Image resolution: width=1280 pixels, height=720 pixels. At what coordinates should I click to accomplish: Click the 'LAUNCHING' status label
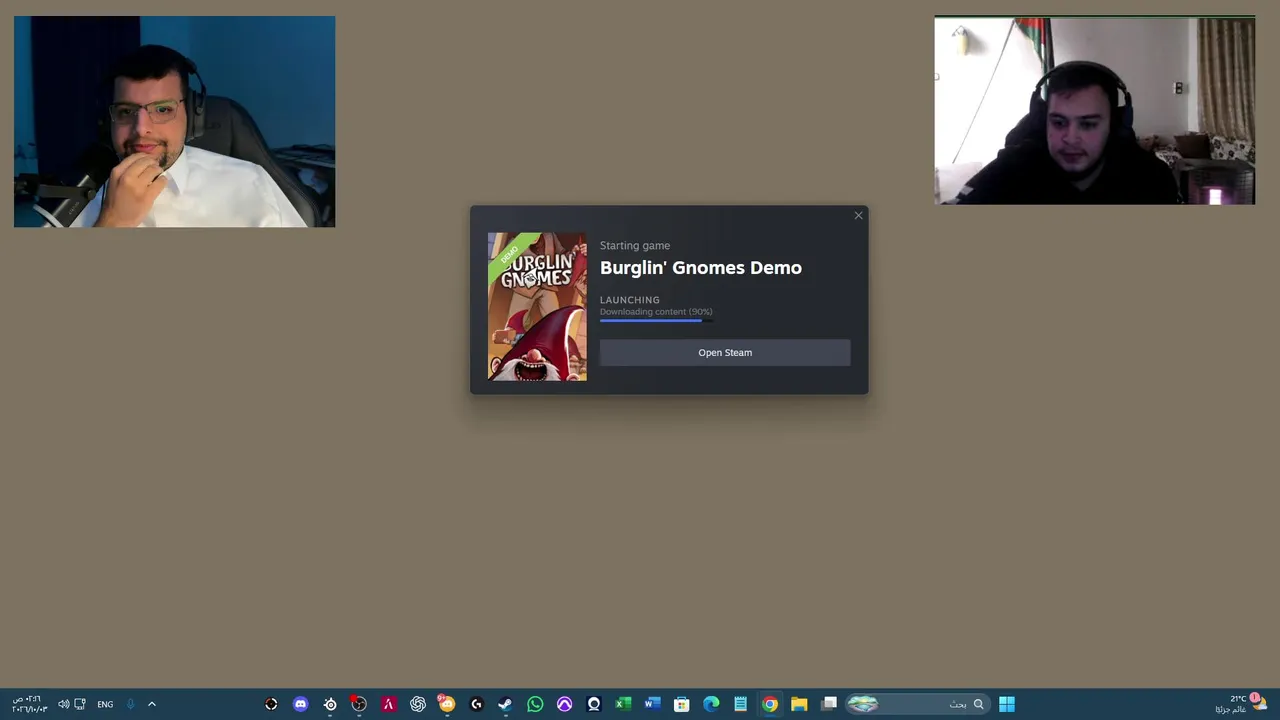pos(630,300)
